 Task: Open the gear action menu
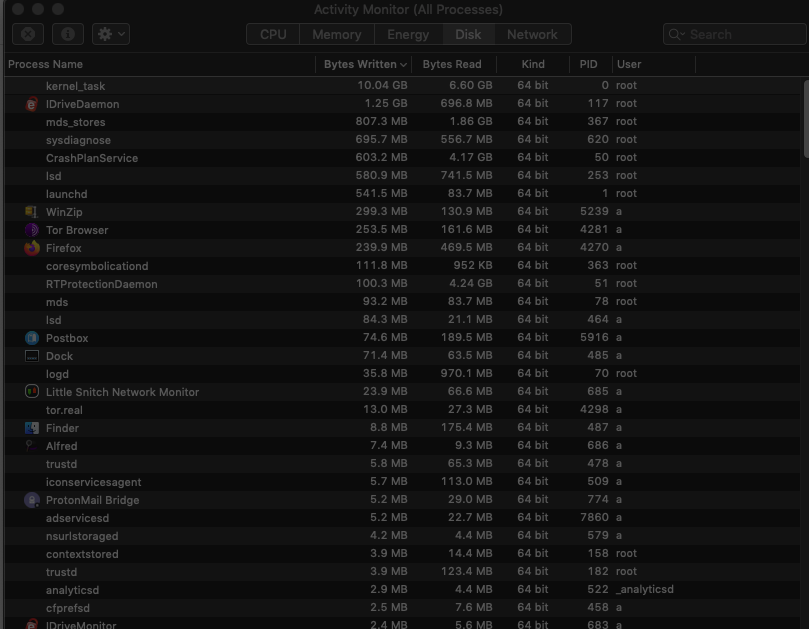click(x=111, y=34)
